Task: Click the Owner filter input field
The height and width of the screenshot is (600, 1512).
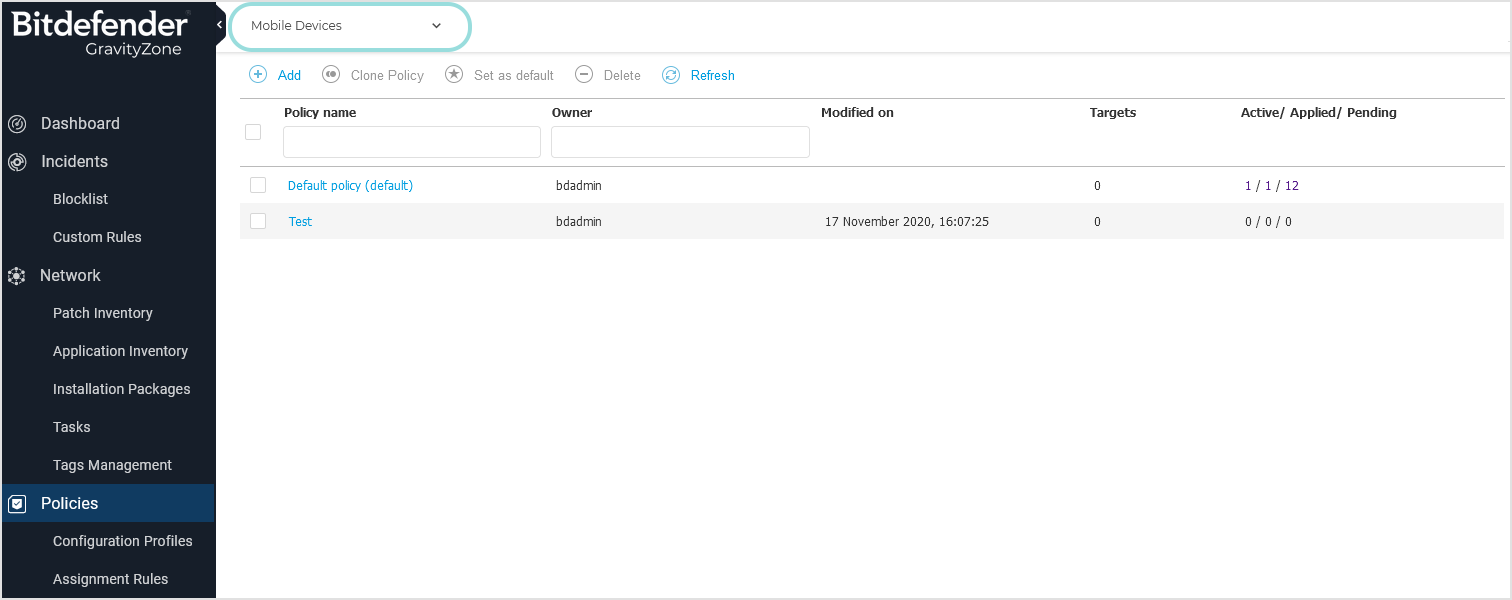Action: pos(680,142)
